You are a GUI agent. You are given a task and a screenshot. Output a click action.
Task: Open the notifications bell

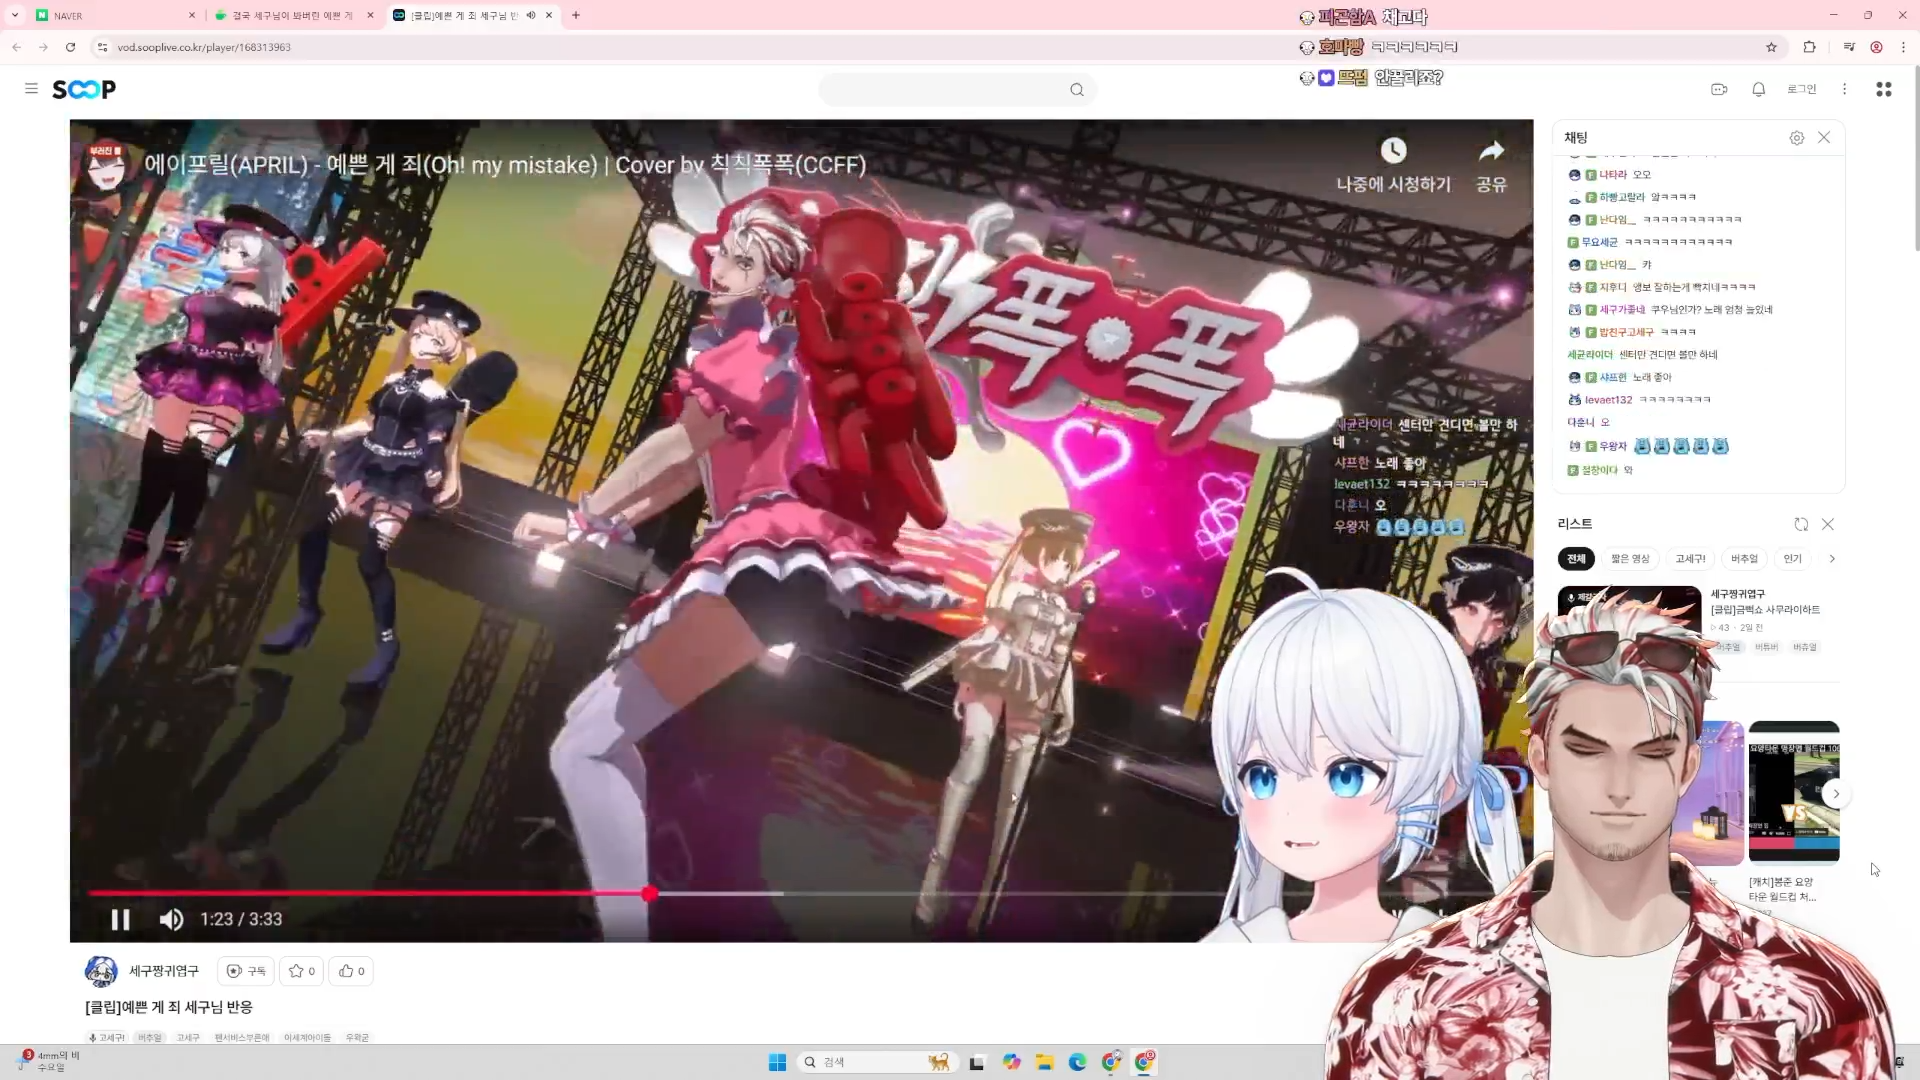point(1758,90)
